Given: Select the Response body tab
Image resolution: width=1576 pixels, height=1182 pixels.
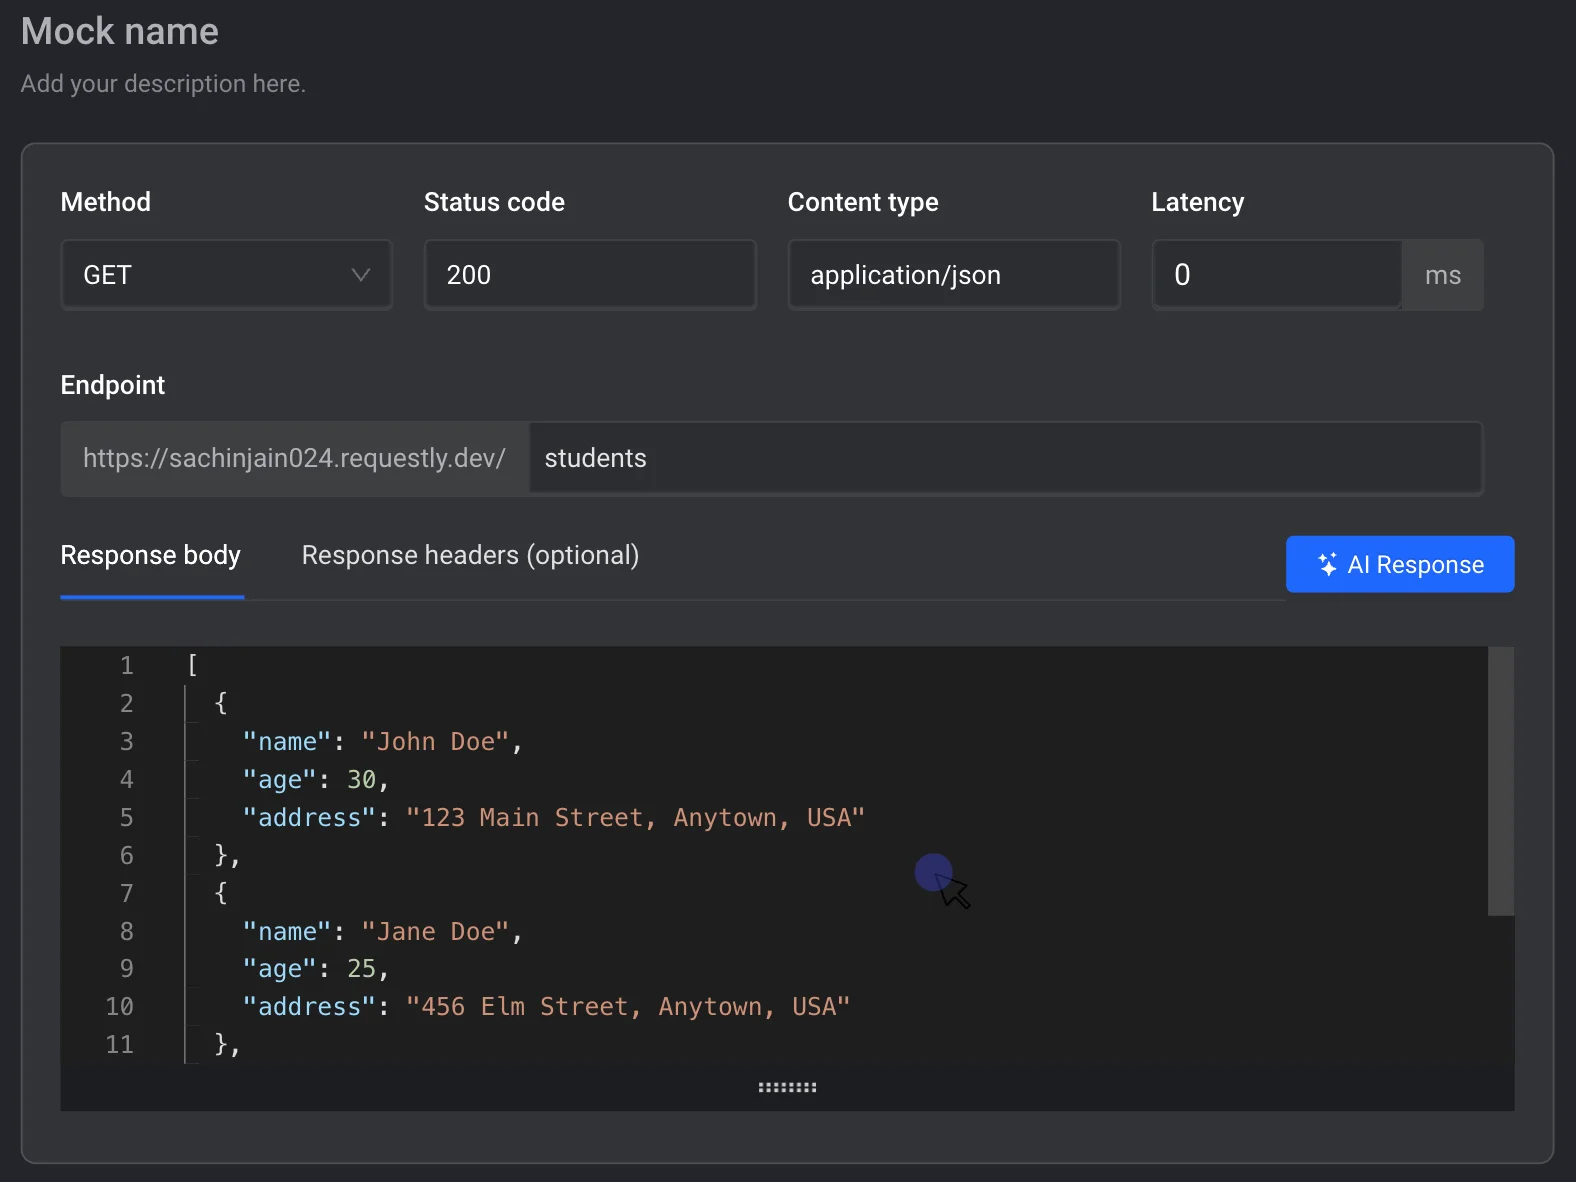Looking at the screenshot, I should [151, 555].
